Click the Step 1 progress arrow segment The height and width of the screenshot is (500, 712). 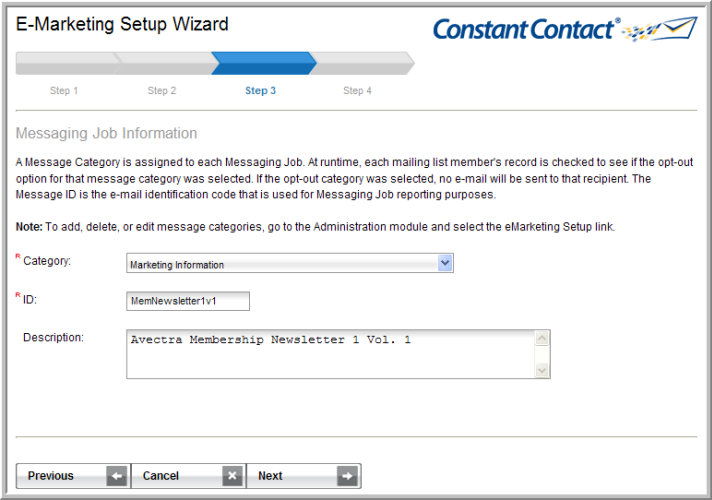pos(68,63)
